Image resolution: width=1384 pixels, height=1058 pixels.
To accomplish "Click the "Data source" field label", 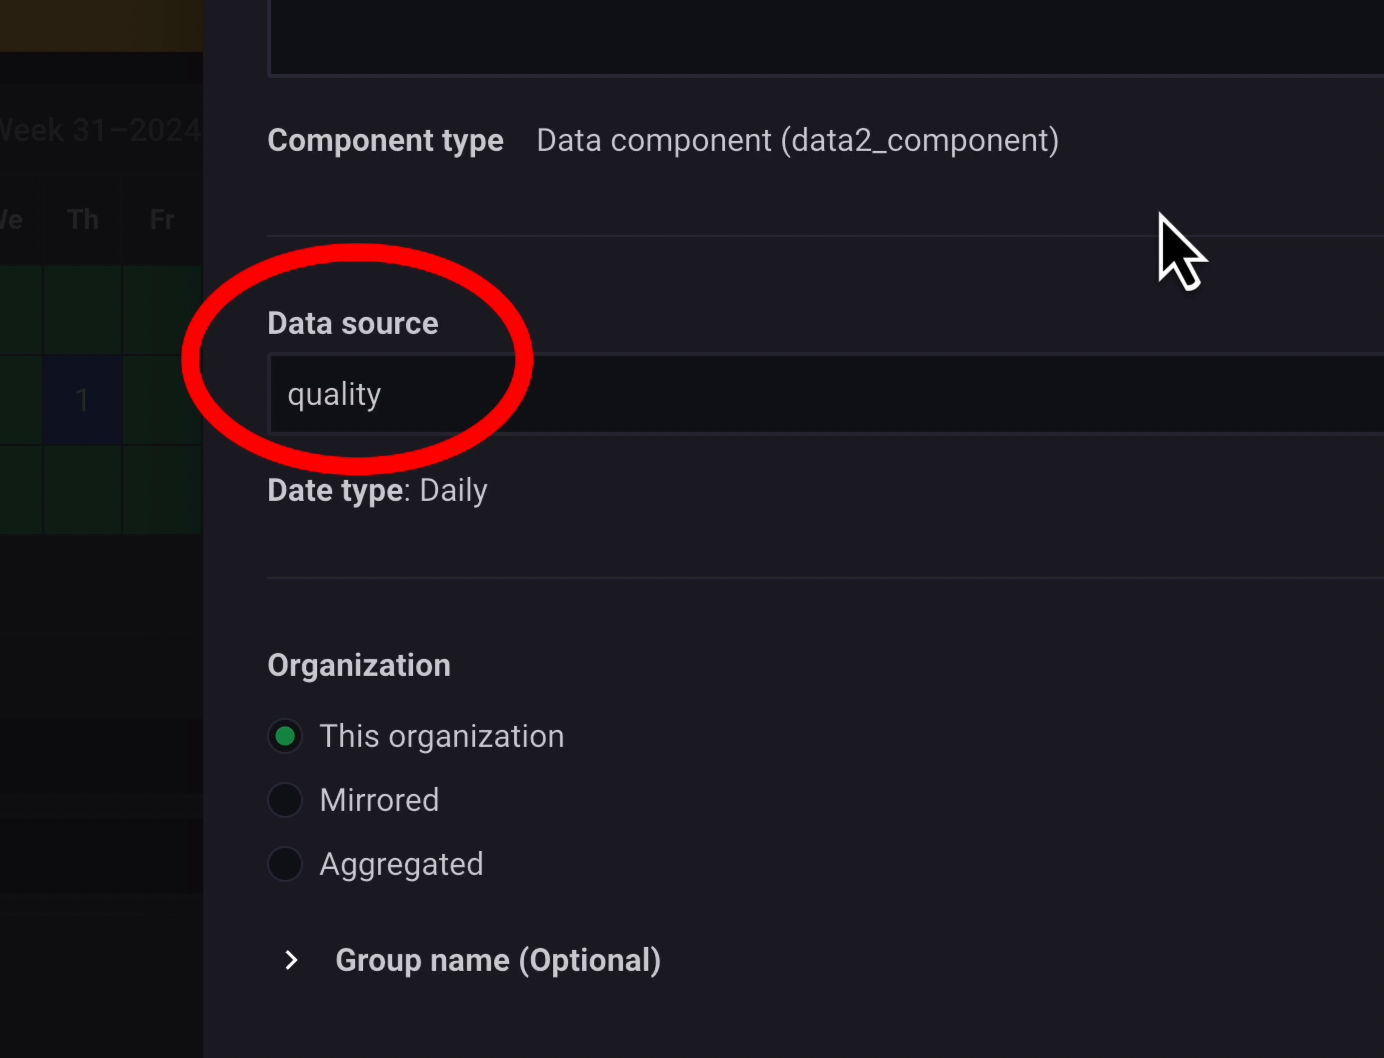I will tap(353, 324).
